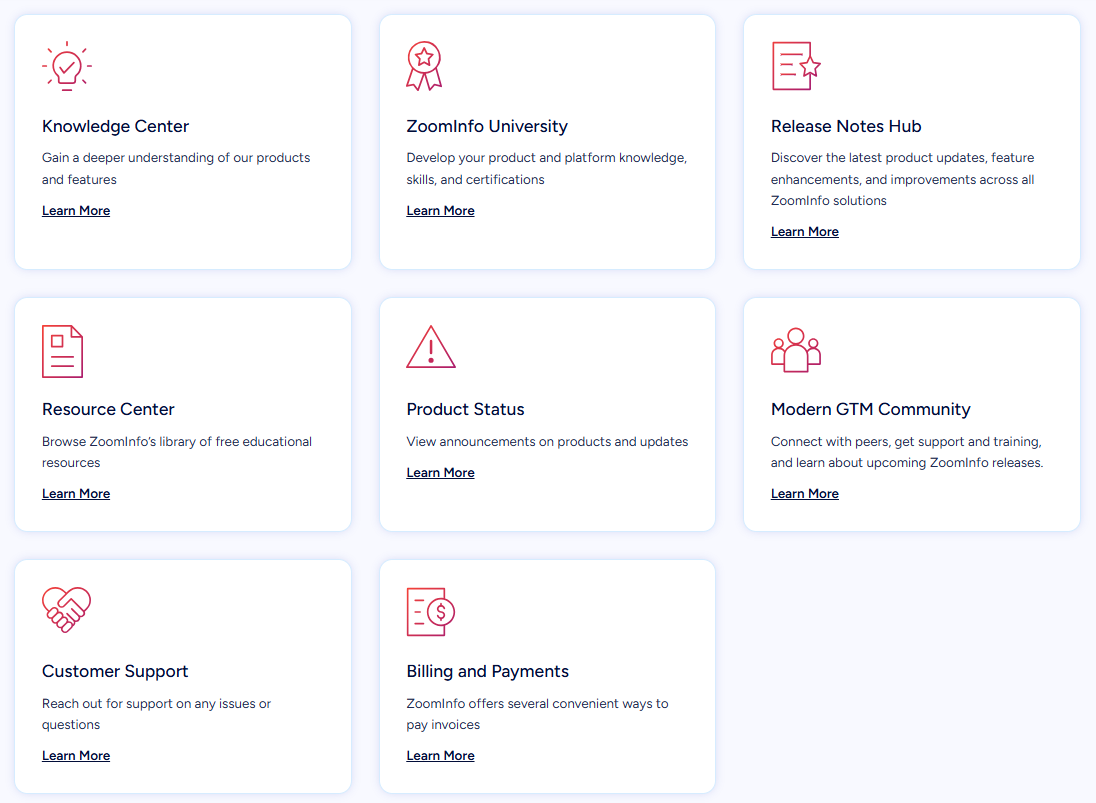Image resolution: width=1096 pixels, height=803 pixels.
Task: Follow Learn More link for Release Notes Hub
Action: coord(805,232)
